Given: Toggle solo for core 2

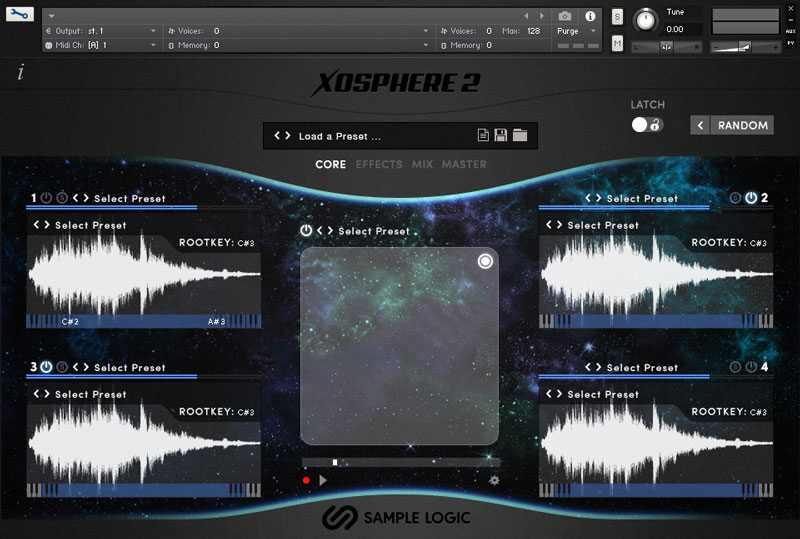Looking at the screenshot, I should pos(735,198).
